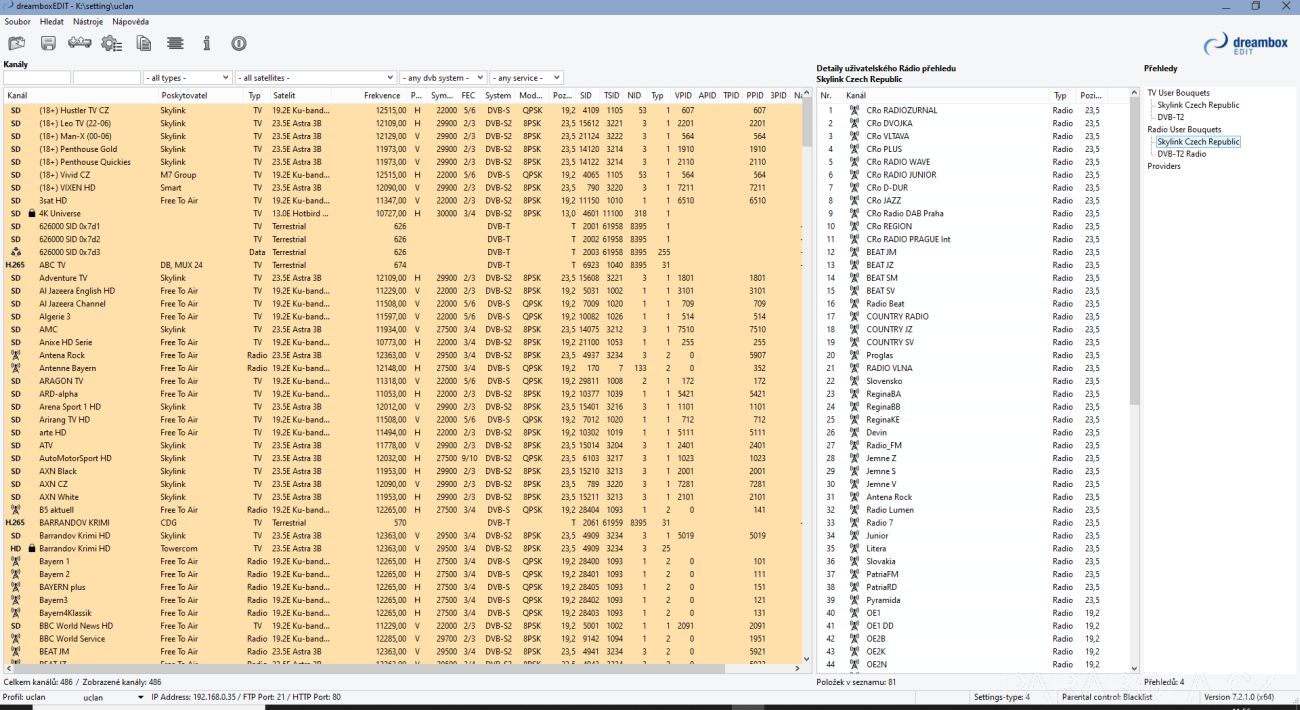Viewport: 1300px width, 710px height.
Task: Open the '- any dvb system -' dropdown
Action: click(443, 77)
